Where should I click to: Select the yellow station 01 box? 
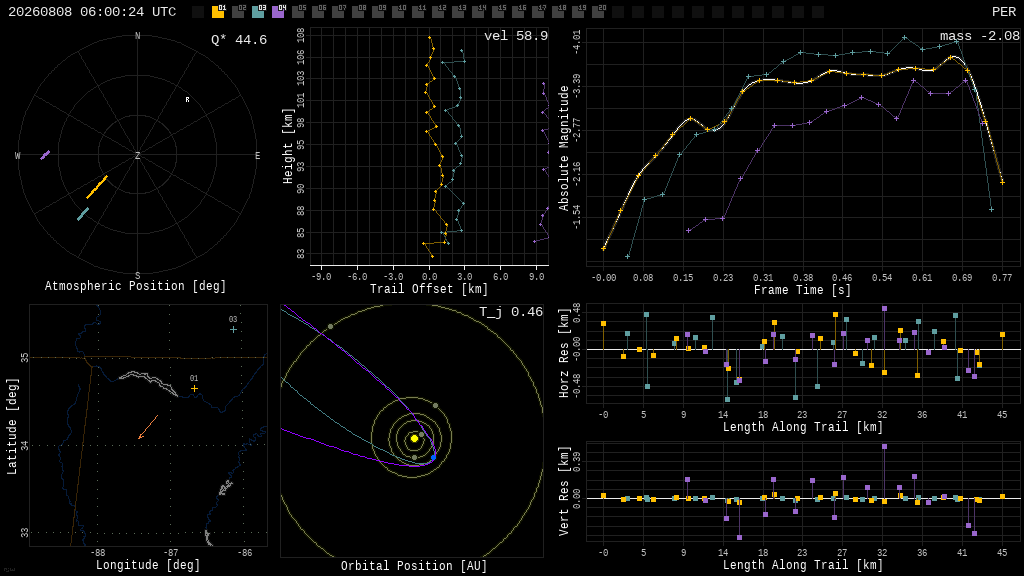[x=217, y=12]
